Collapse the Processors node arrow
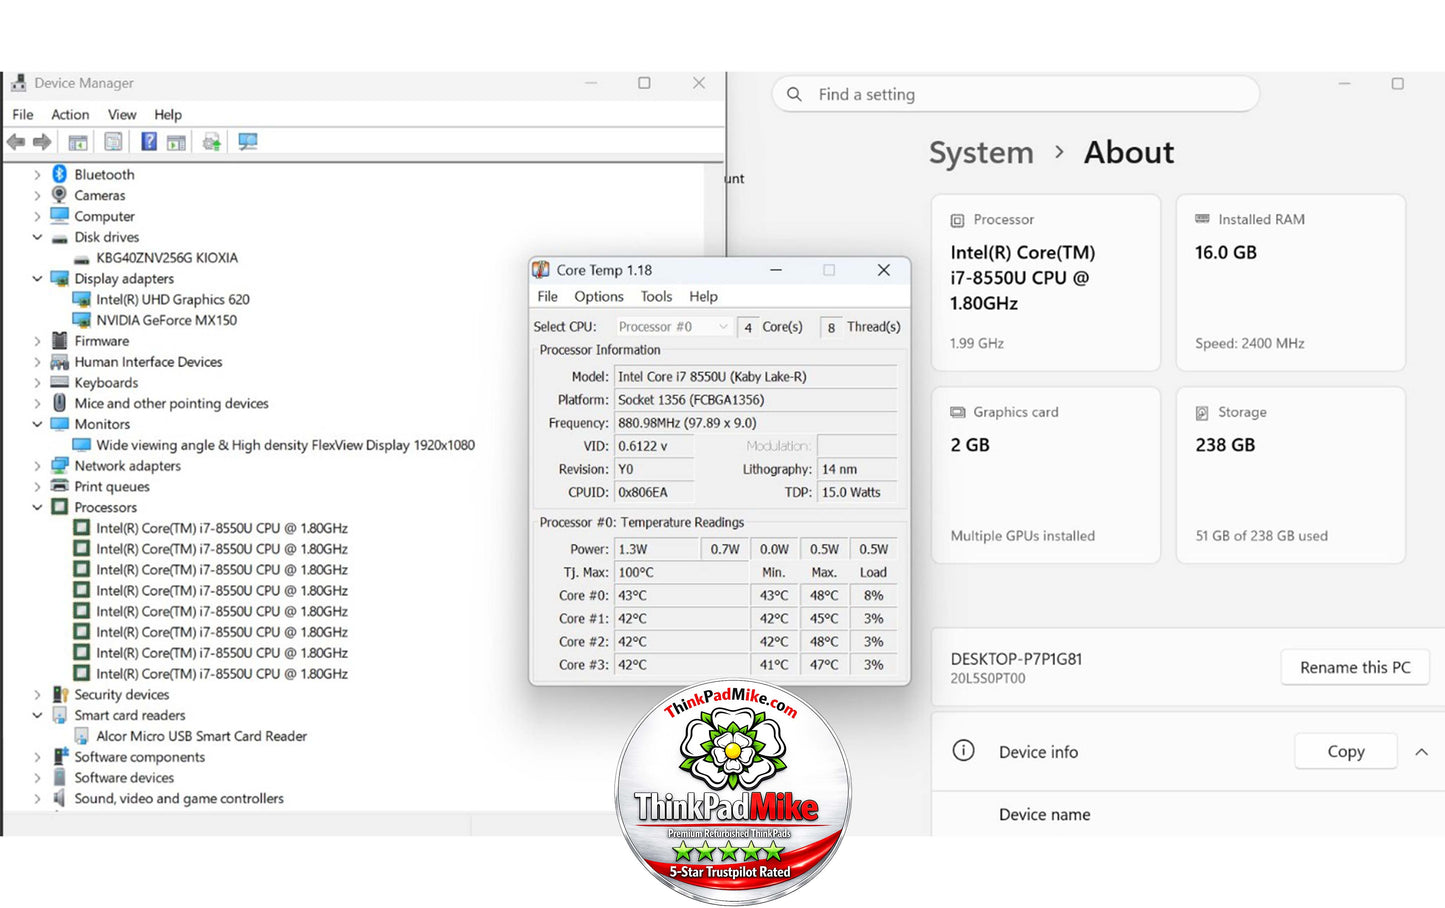Screen dimensions: 1445x908 pos(37,507)
